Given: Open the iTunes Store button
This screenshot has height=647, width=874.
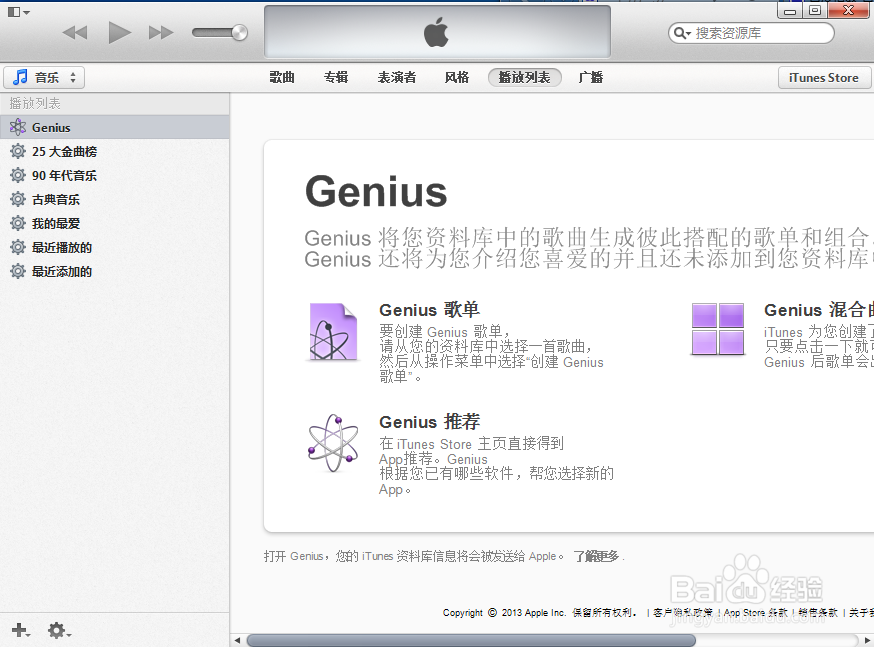Looking at the screenshot, I should pos(824,77).
